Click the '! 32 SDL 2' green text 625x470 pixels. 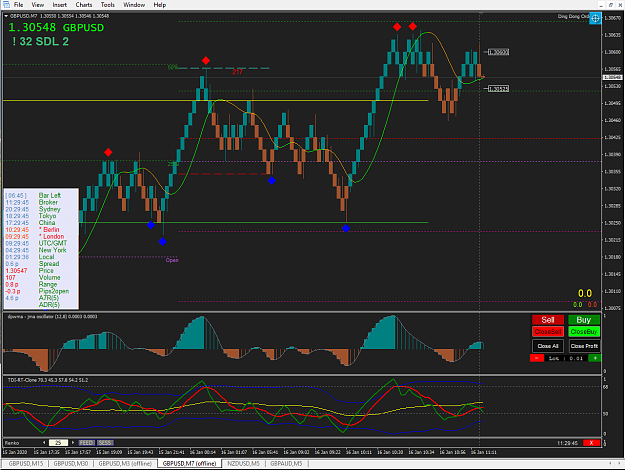[x=40, y=41]
